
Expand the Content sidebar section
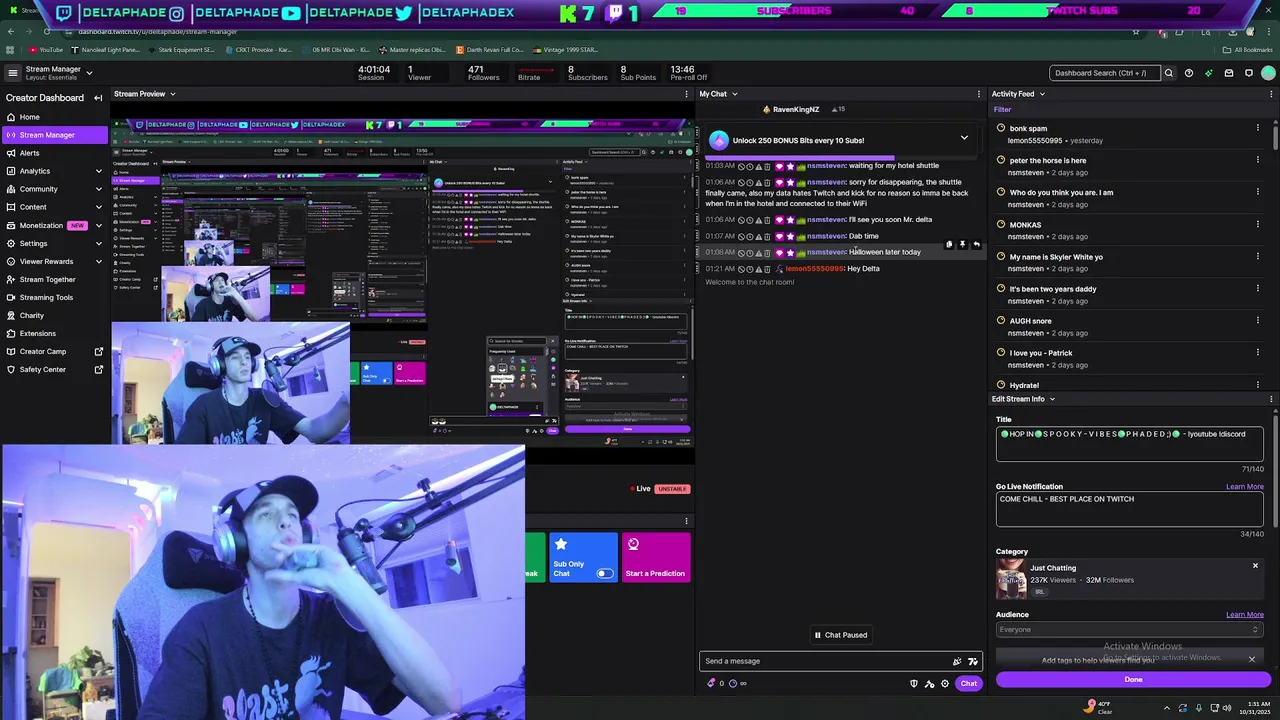click(x=98, y=207)
